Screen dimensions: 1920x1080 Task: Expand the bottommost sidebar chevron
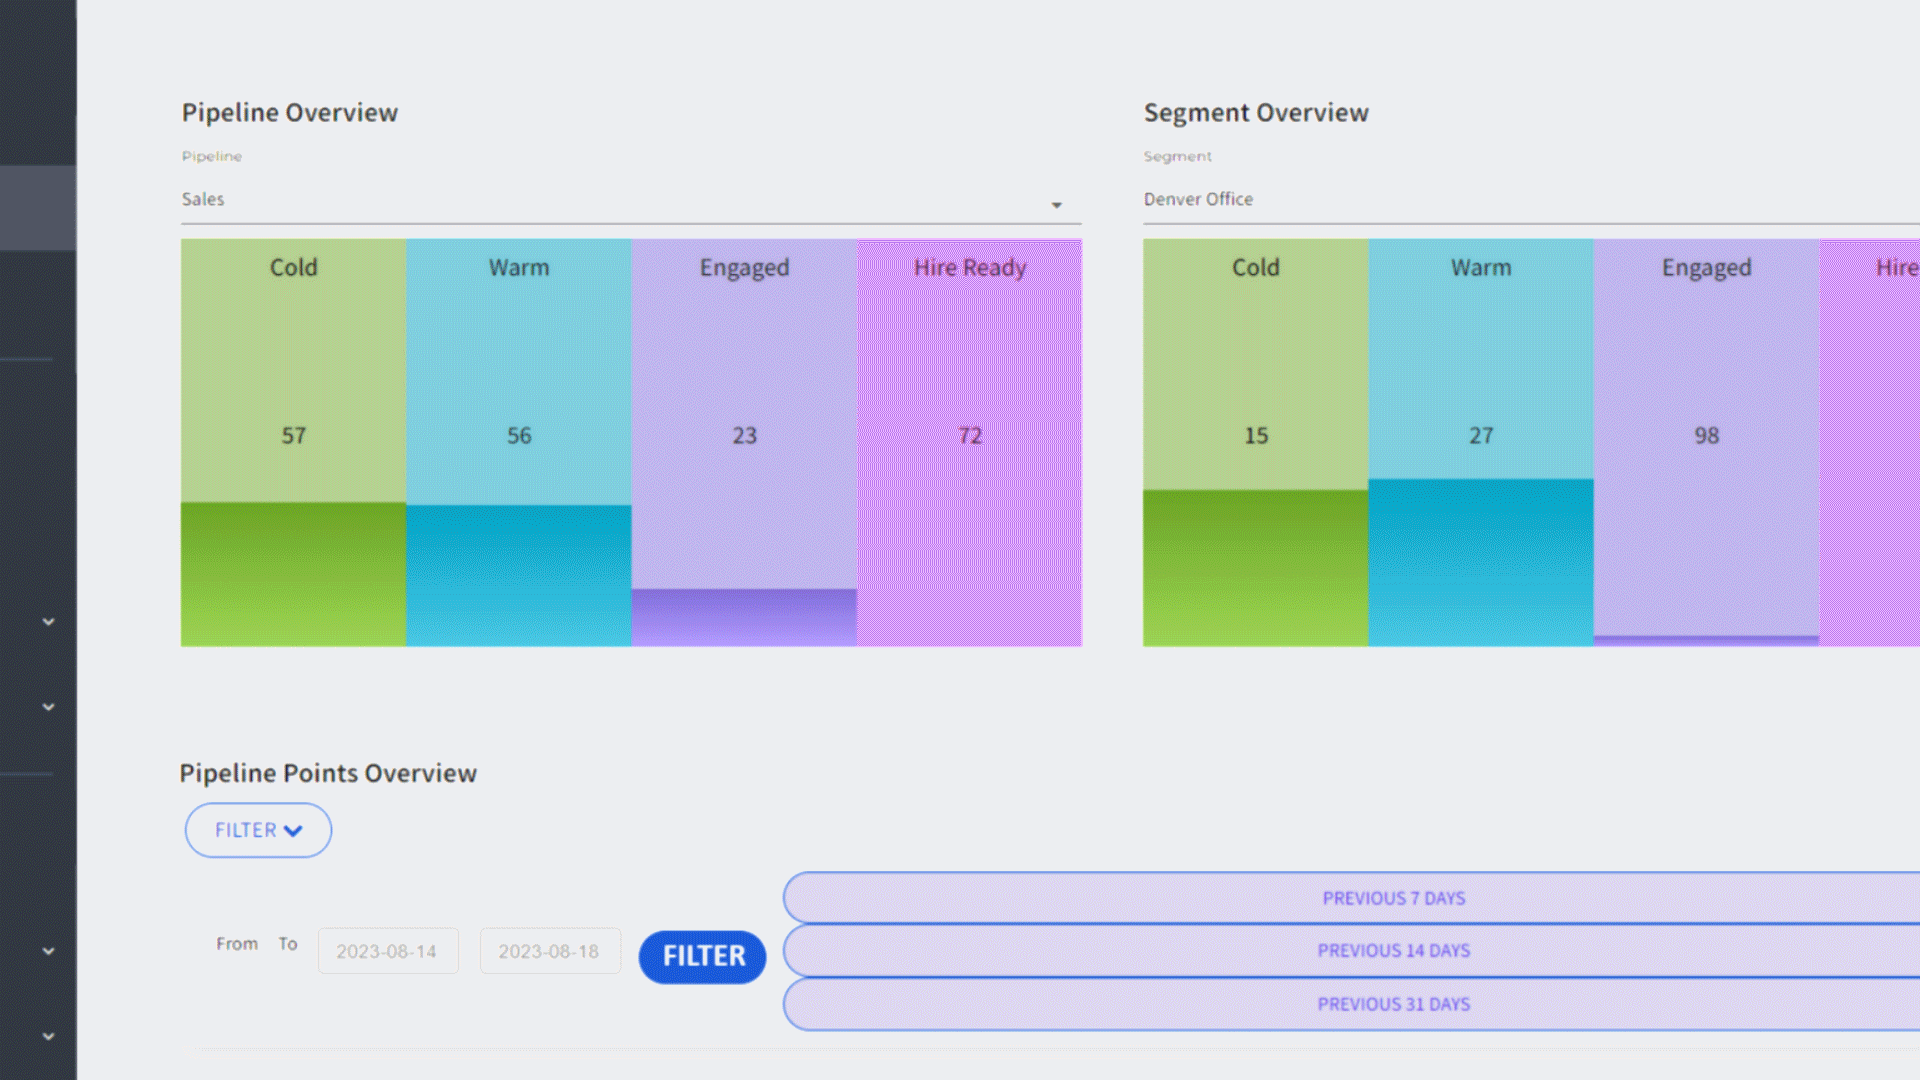48,1037
